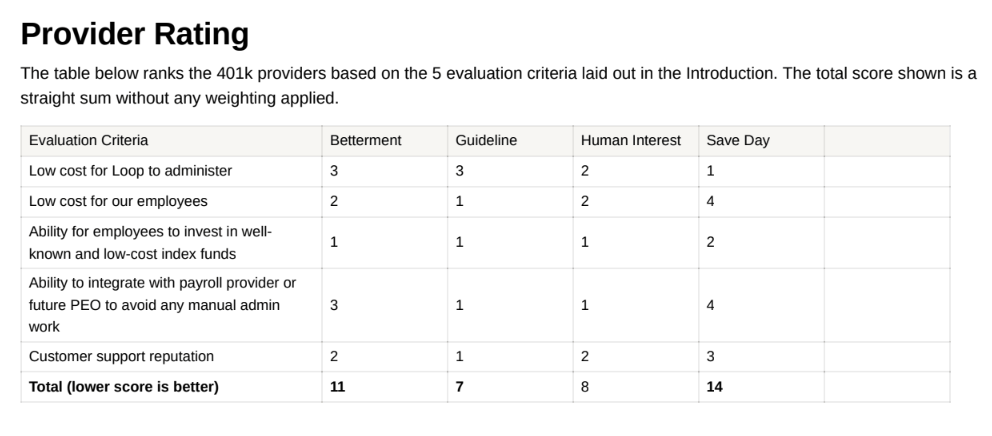Click Save Day's total score of 14
Screen dimensions: 992x436
click(x=714, y=387)
